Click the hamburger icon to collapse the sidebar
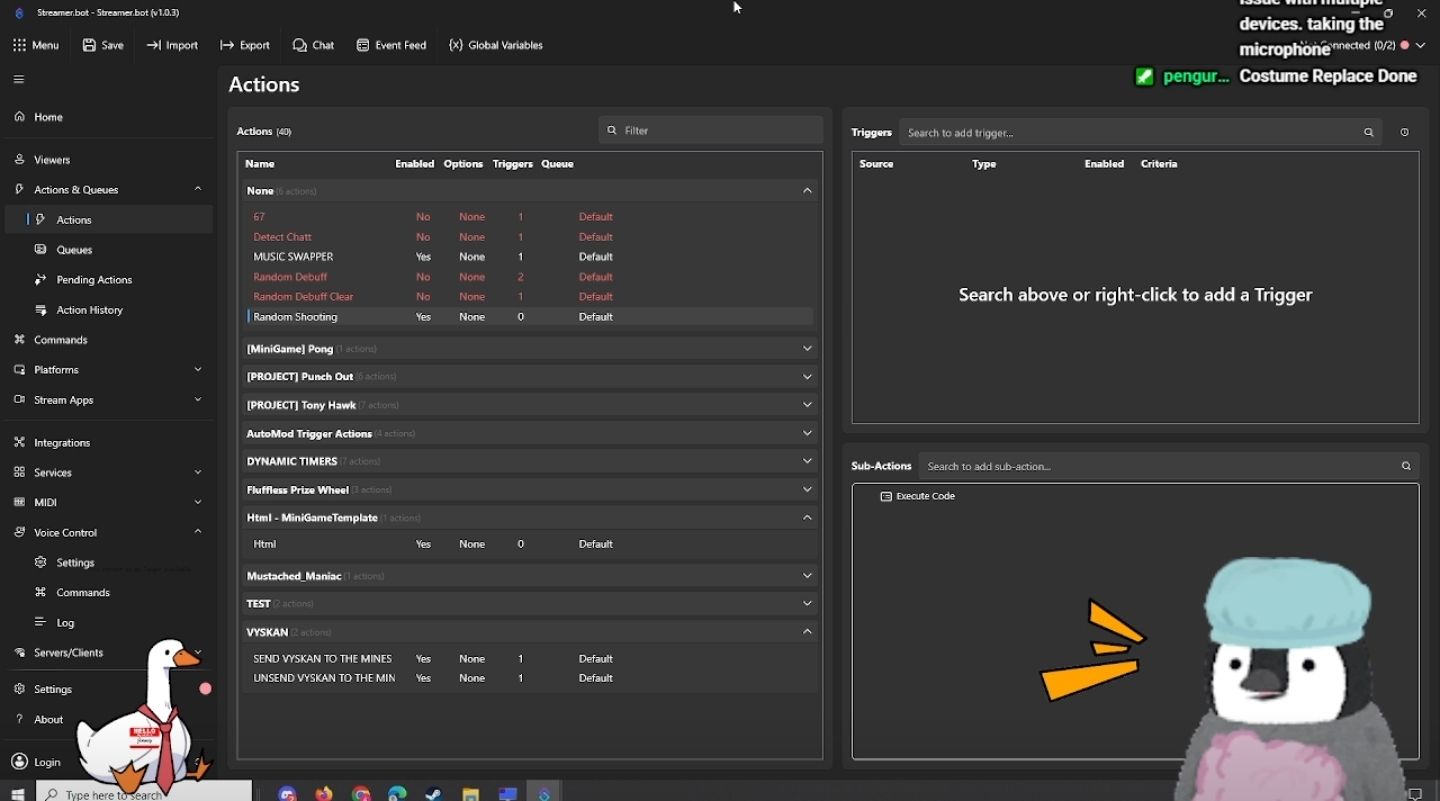The image size is (1440, 801). 19,79
